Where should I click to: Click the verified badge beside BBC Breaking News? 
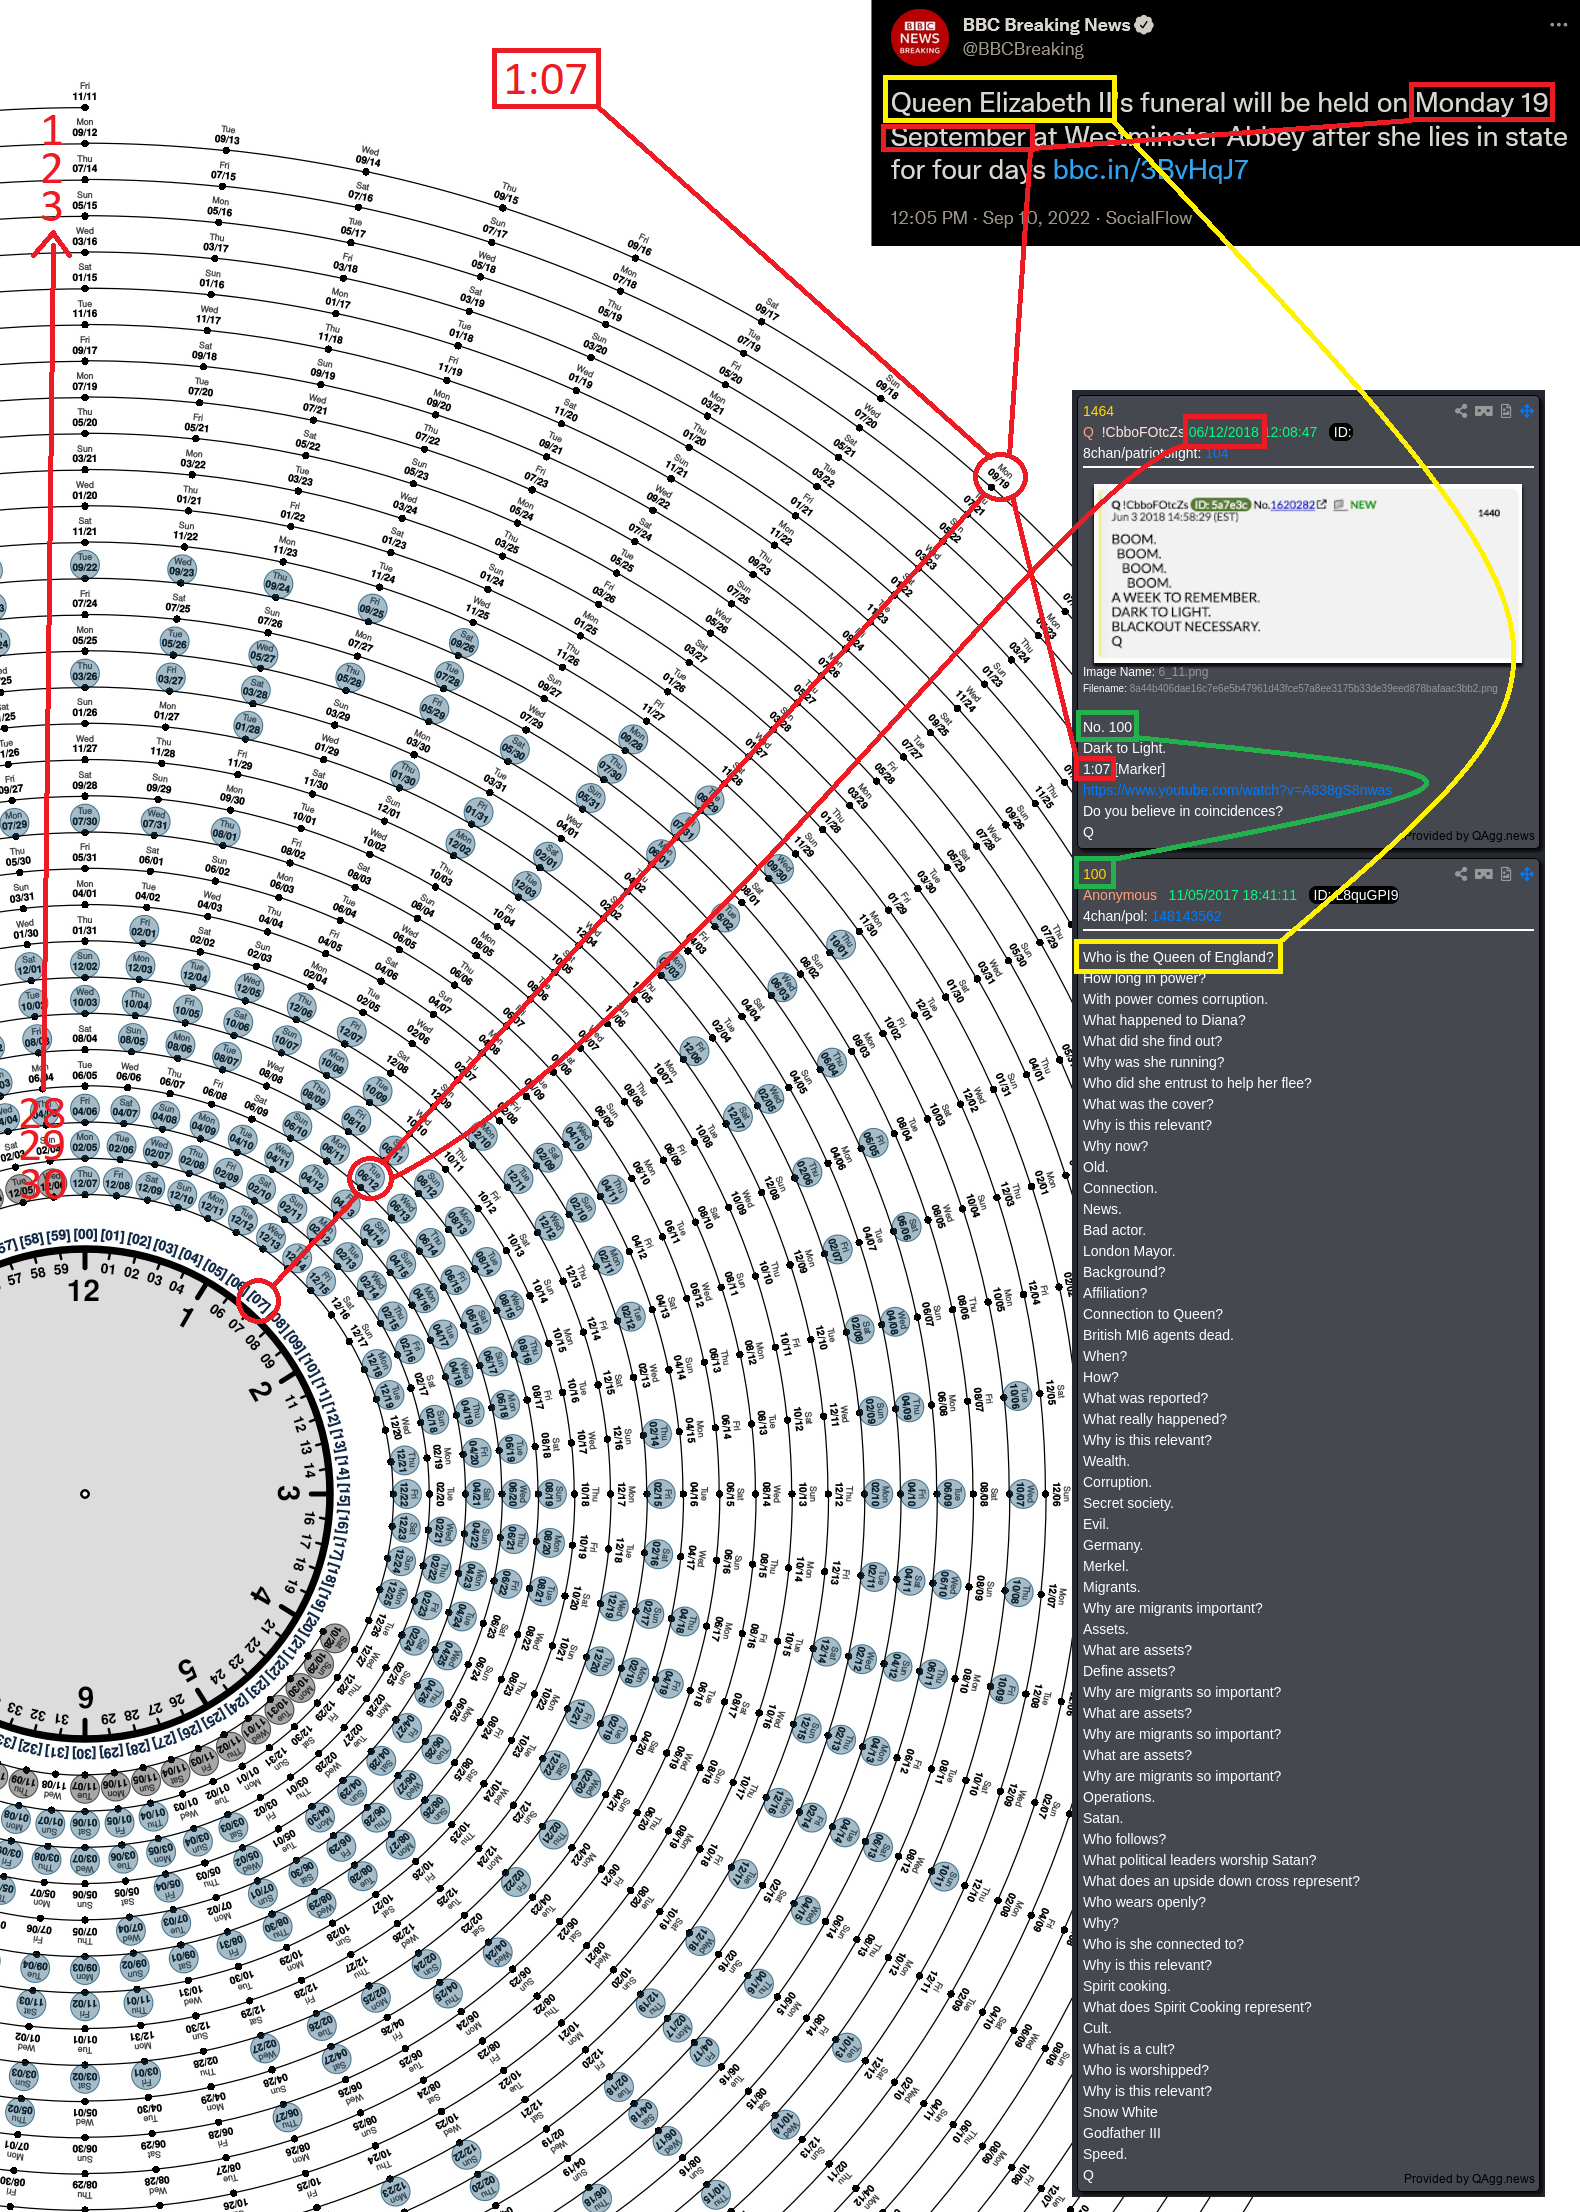1145,25
